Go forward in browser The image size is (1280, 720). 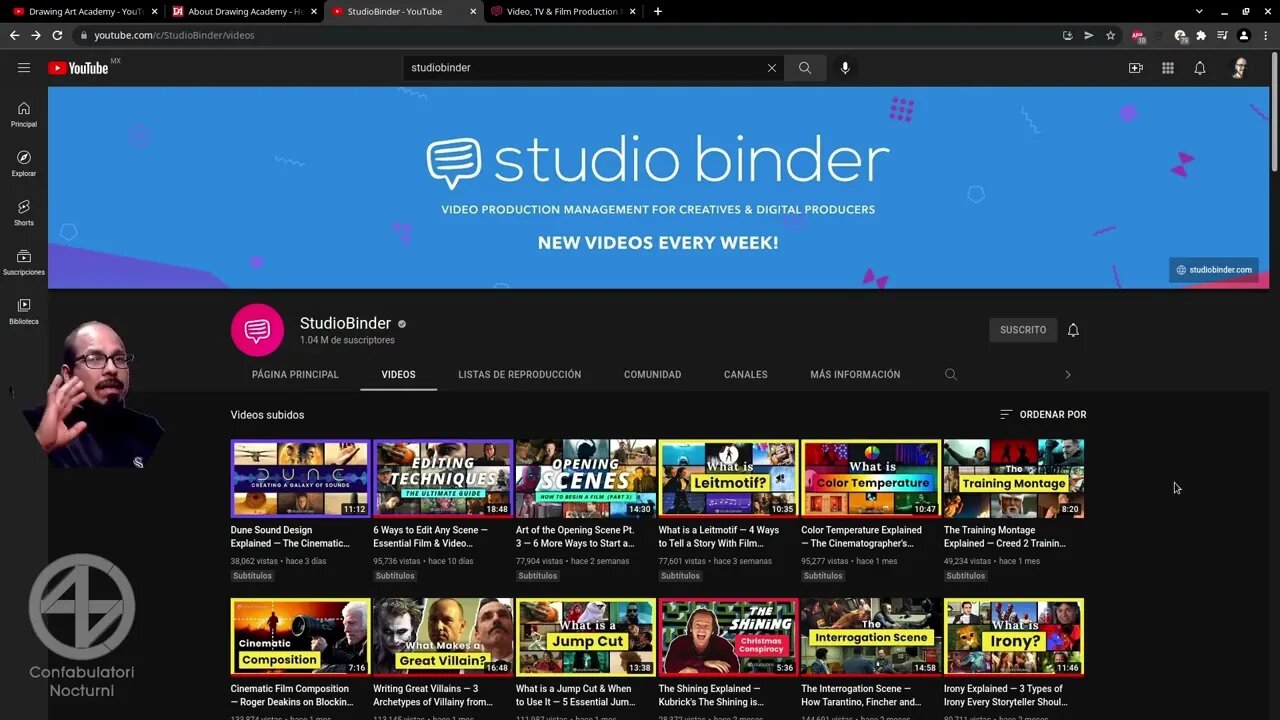pyautogui.click(x=36, y=35)
